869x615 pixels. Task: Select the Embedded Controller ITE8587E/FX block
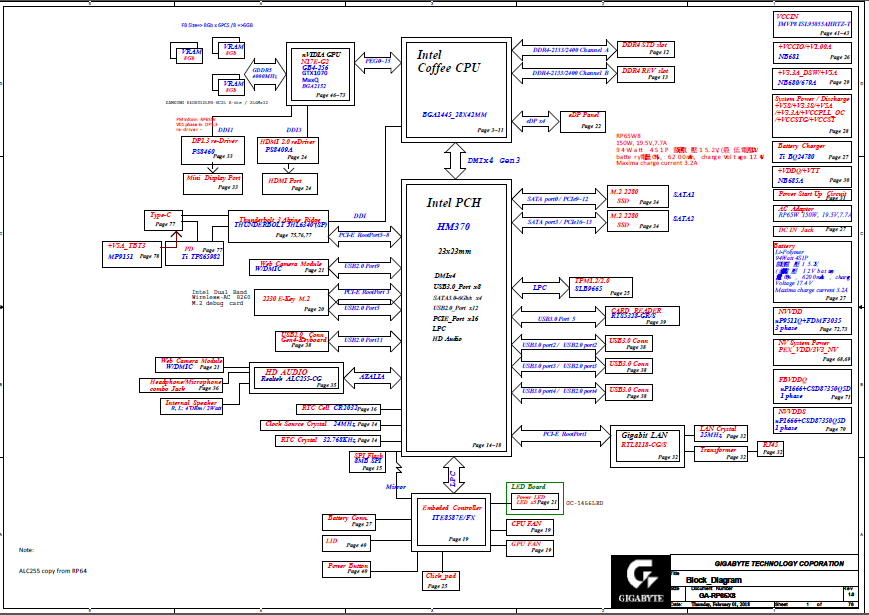[x=451, y=522]
